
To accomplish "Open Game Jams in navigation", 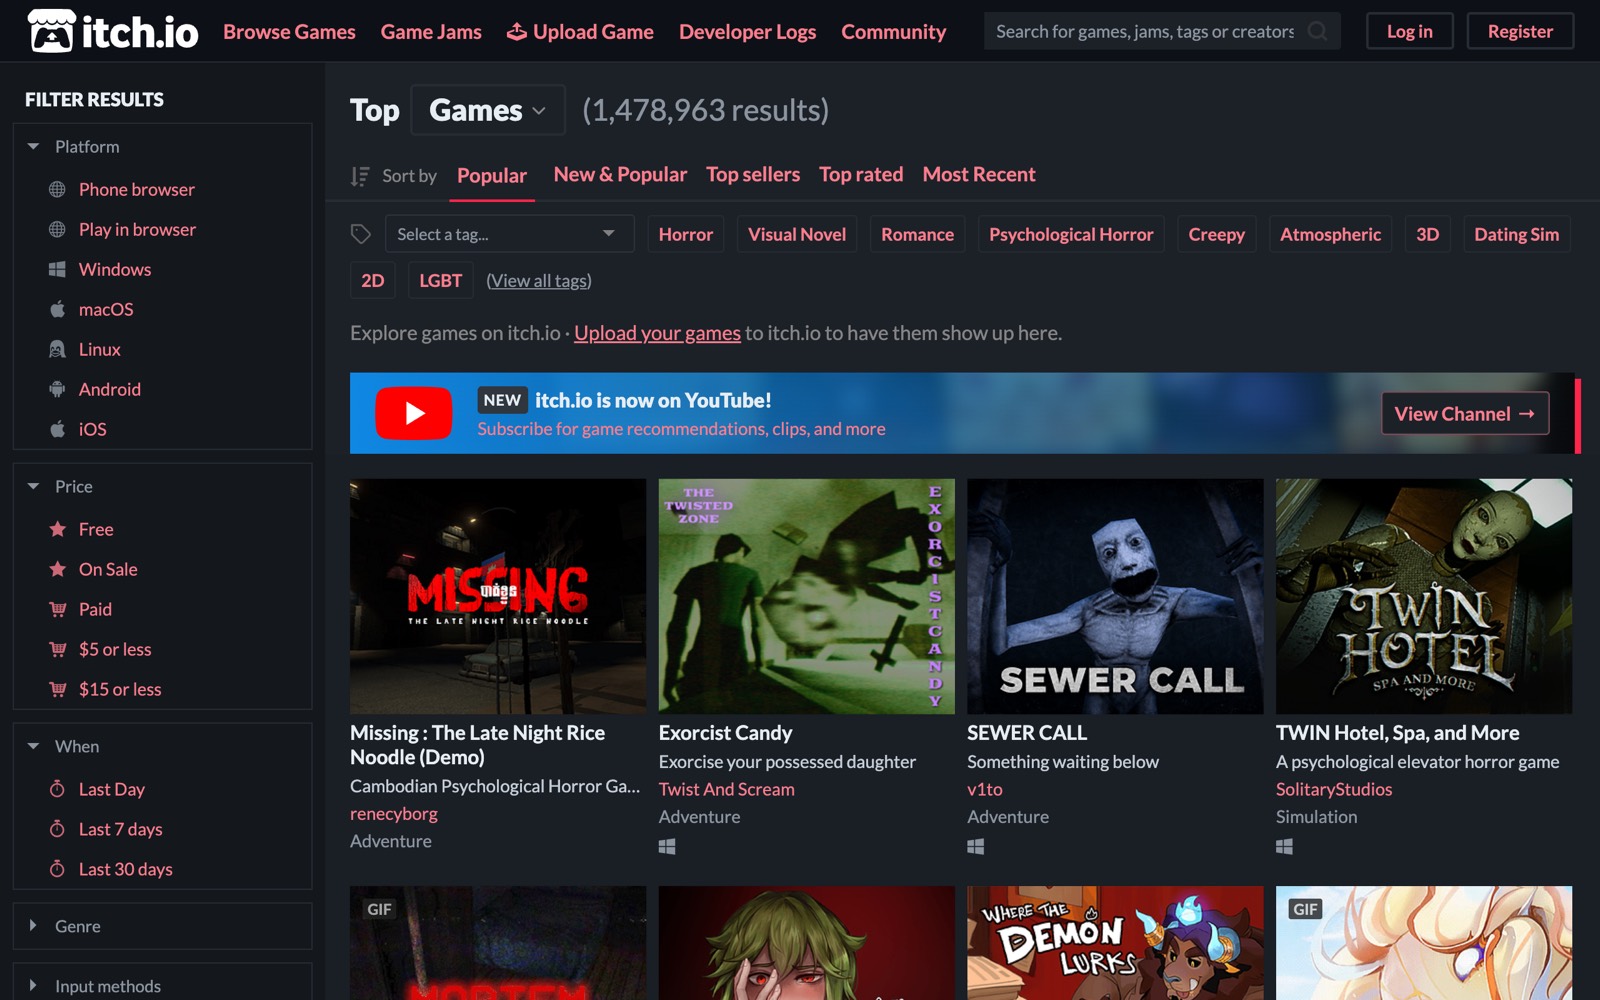I will click(431, 31).
